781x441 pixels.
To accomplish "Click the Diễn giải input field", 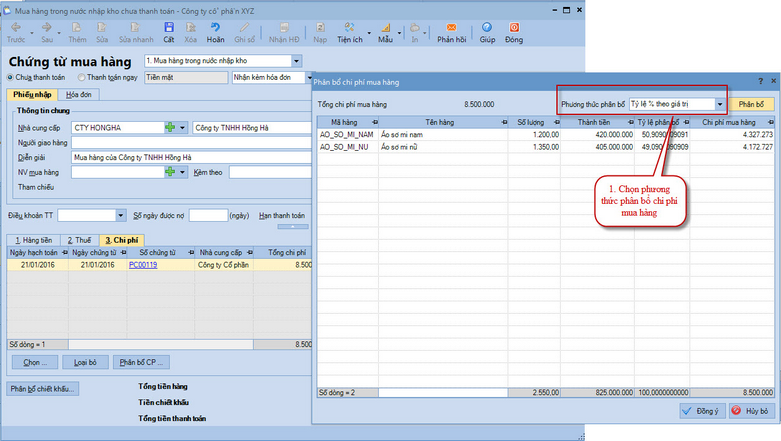I will [x=191, y=157].
